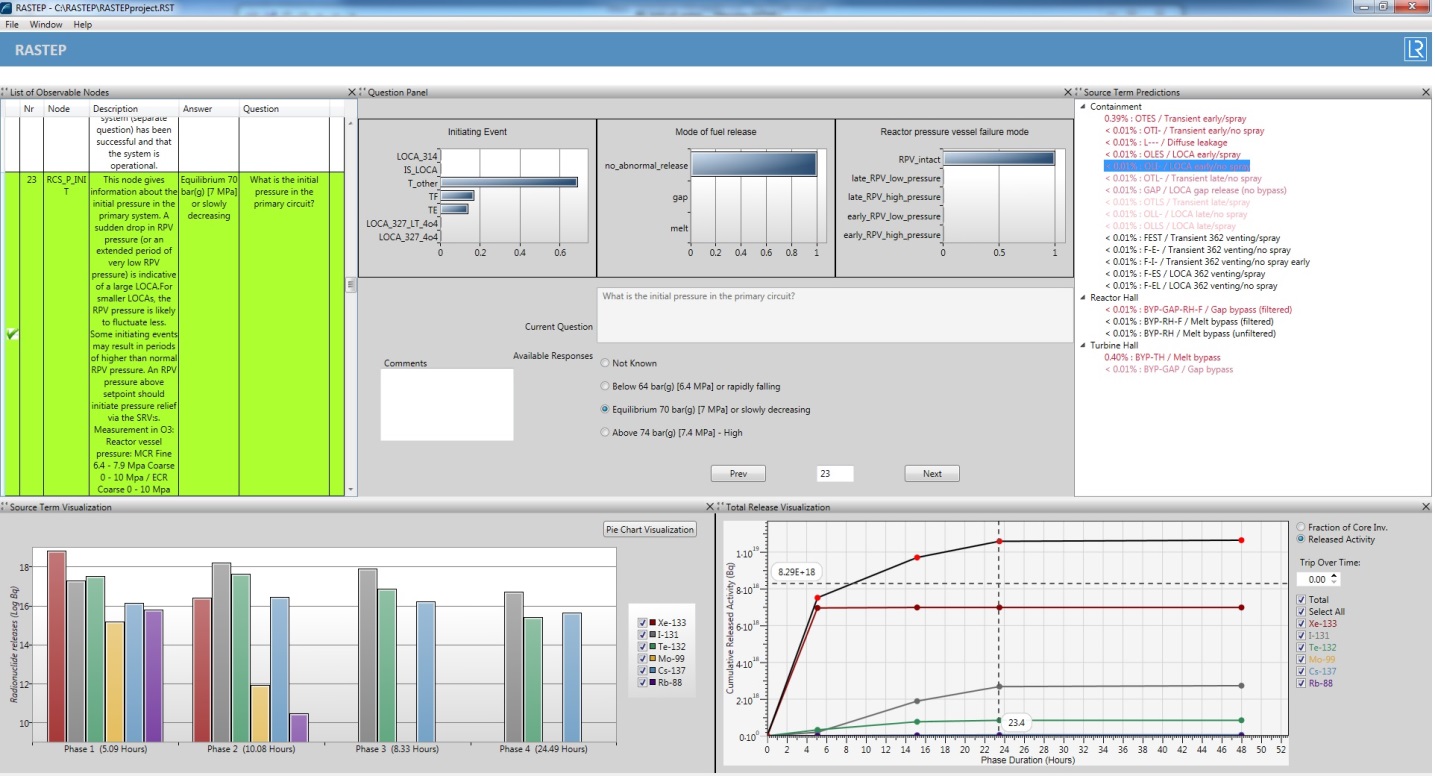Image resolution: width=1435 pixels, height=776 pixels.
Task: Click the Cs-137 blue swatch in bar legend
Action: tap(653, 670)
